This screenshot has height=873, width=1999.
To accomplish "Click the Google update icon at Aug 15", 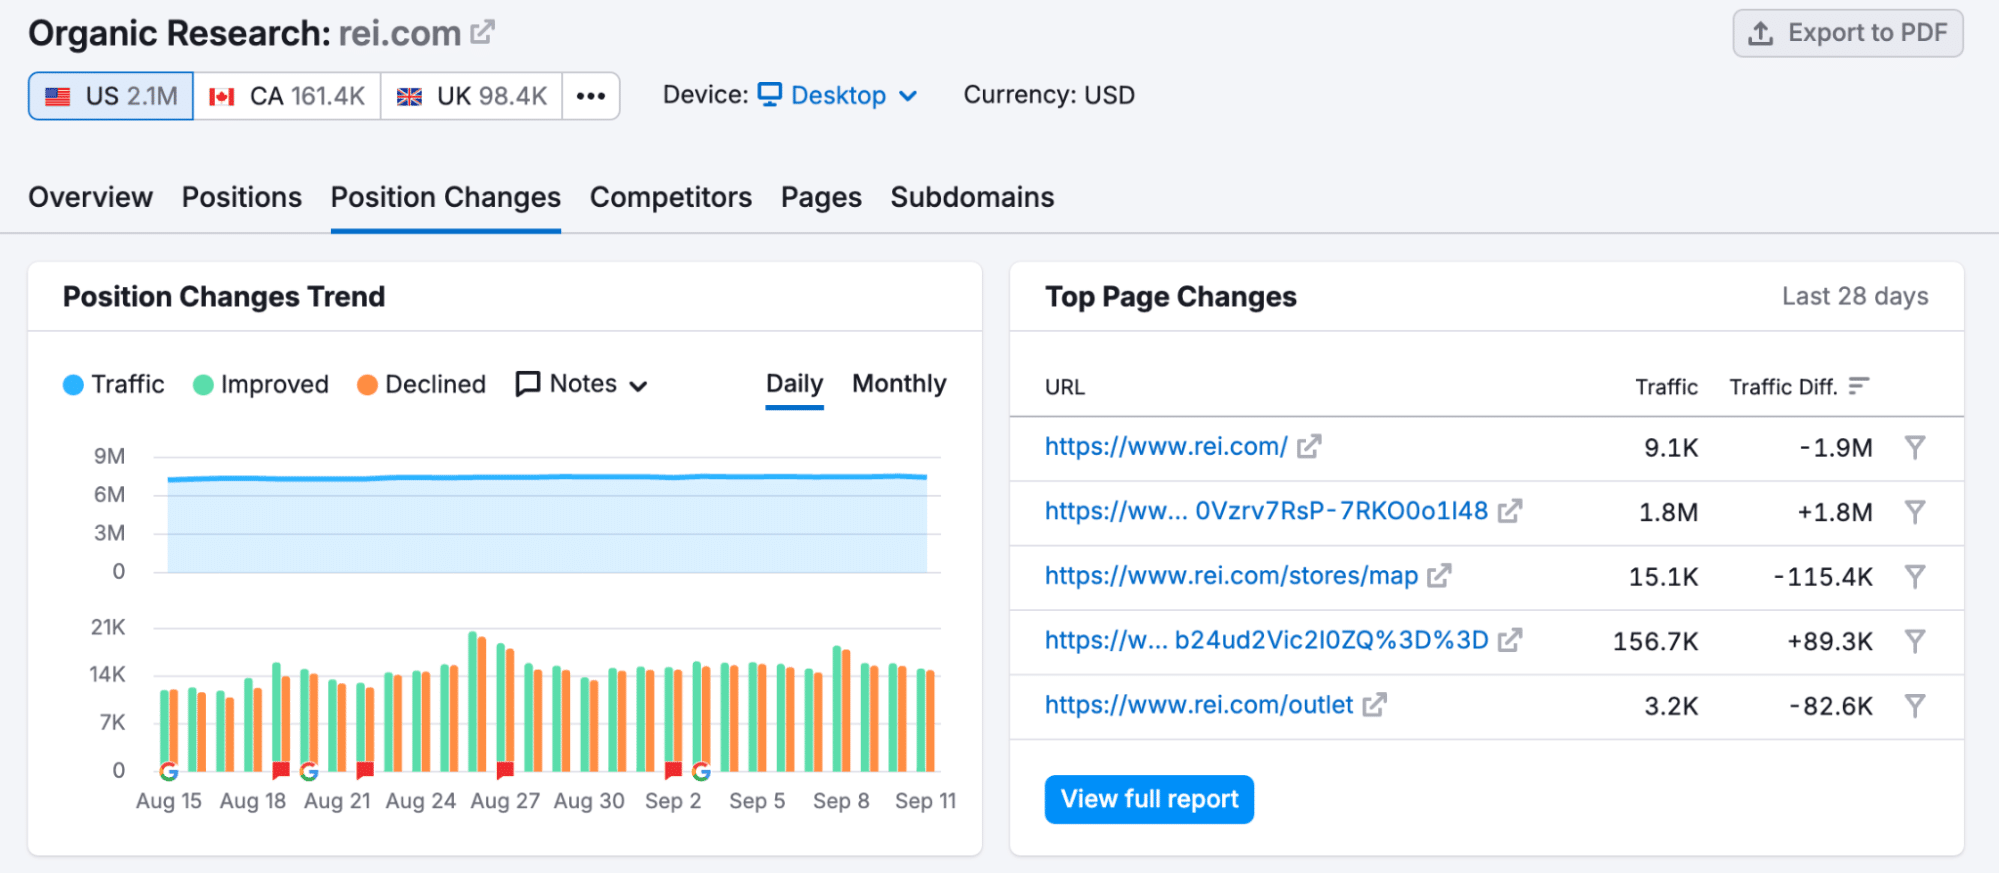I will click(x=169, y=771).
